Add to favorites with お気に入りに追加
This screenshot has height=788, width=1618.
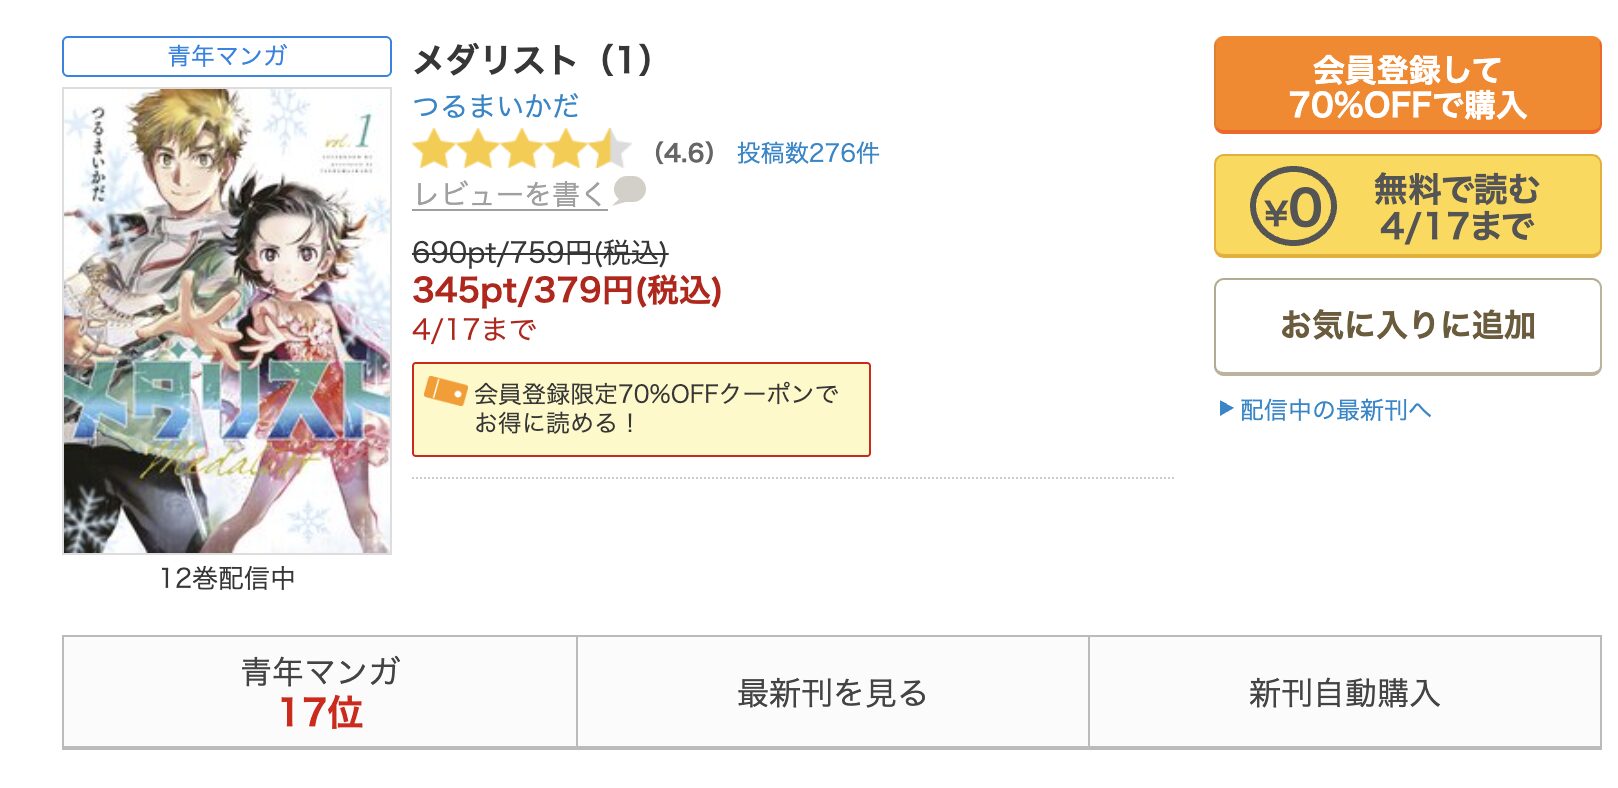(1407, 326)
